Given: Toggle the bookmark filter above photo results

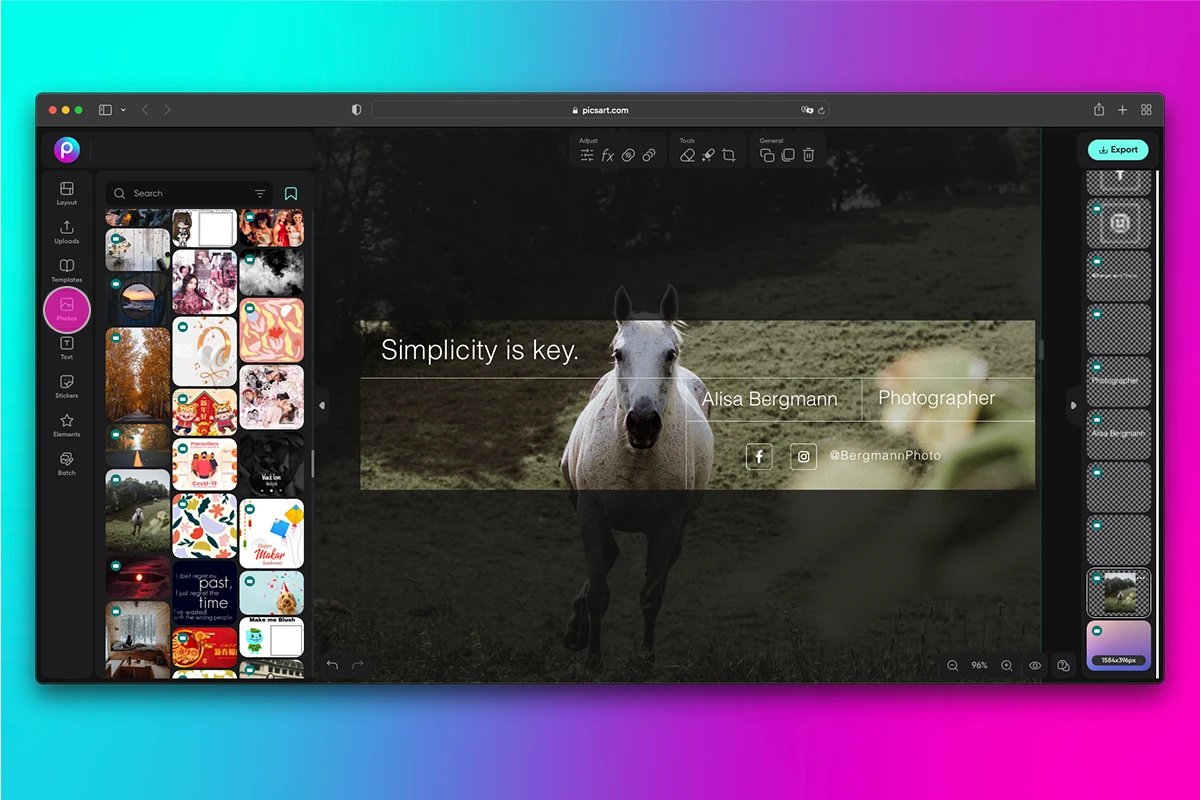Looking at the screenshot, I should point(291,192).
